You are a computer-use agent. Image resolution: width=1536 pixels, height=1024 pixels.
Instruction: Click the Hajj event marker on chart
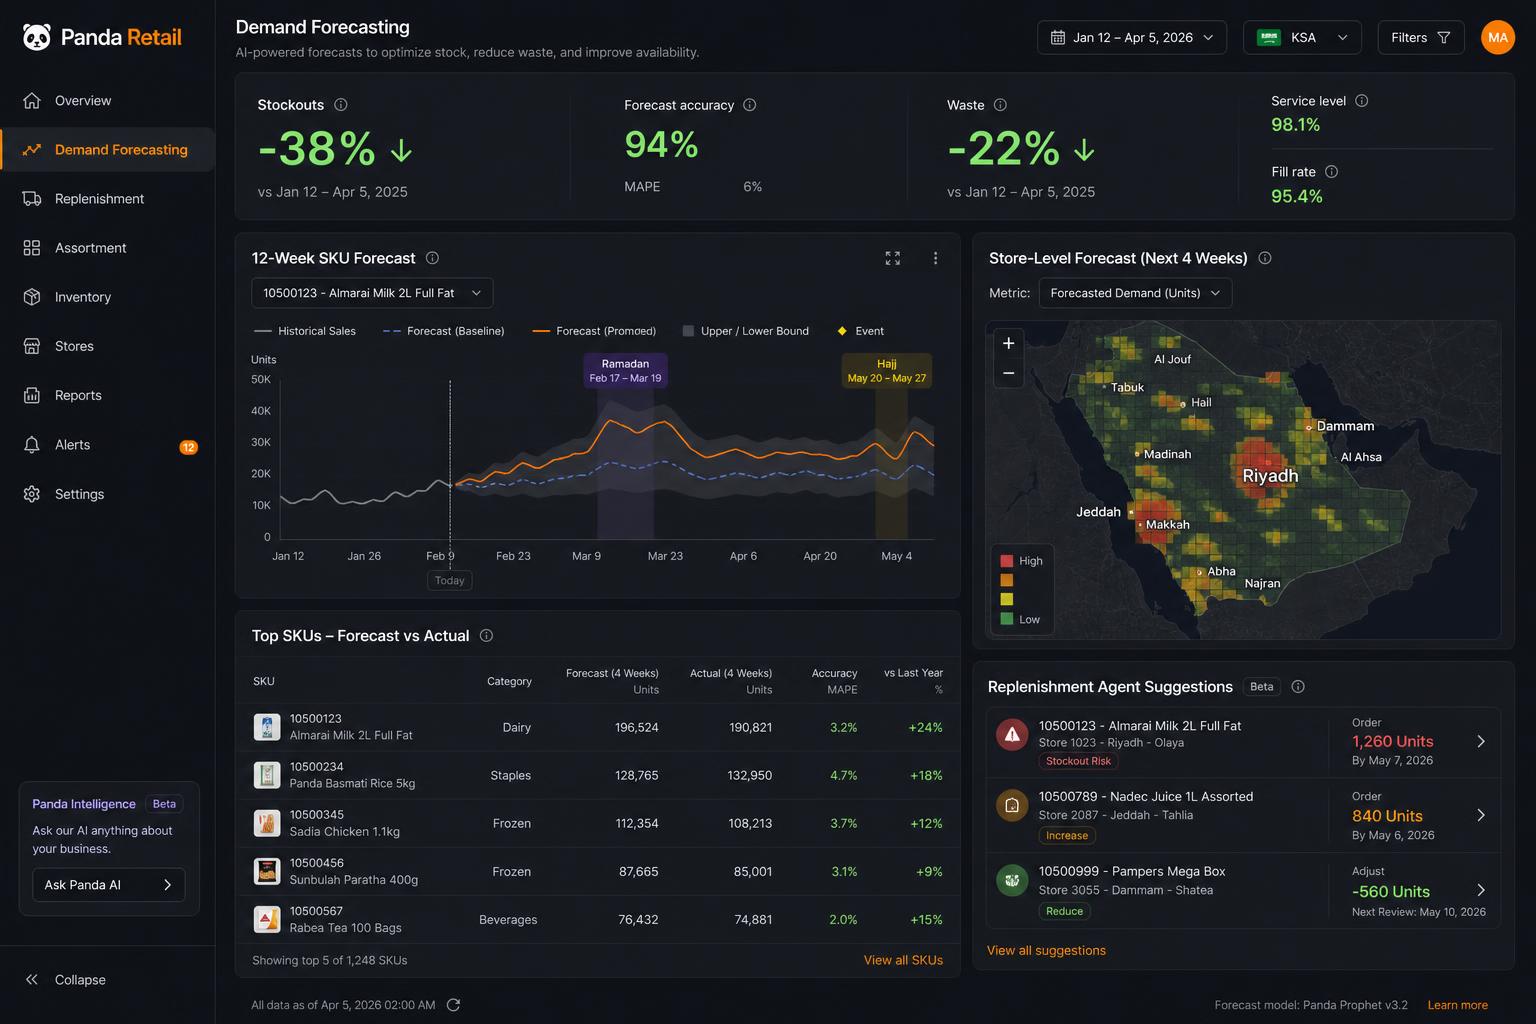click(887, 371)
